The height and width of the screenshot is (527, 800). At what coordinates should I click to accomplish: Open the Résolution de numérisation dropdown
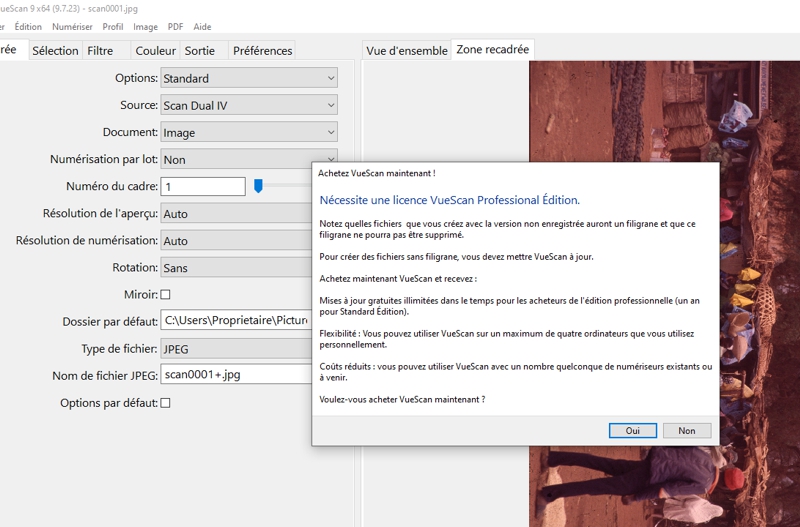[236, 240]
